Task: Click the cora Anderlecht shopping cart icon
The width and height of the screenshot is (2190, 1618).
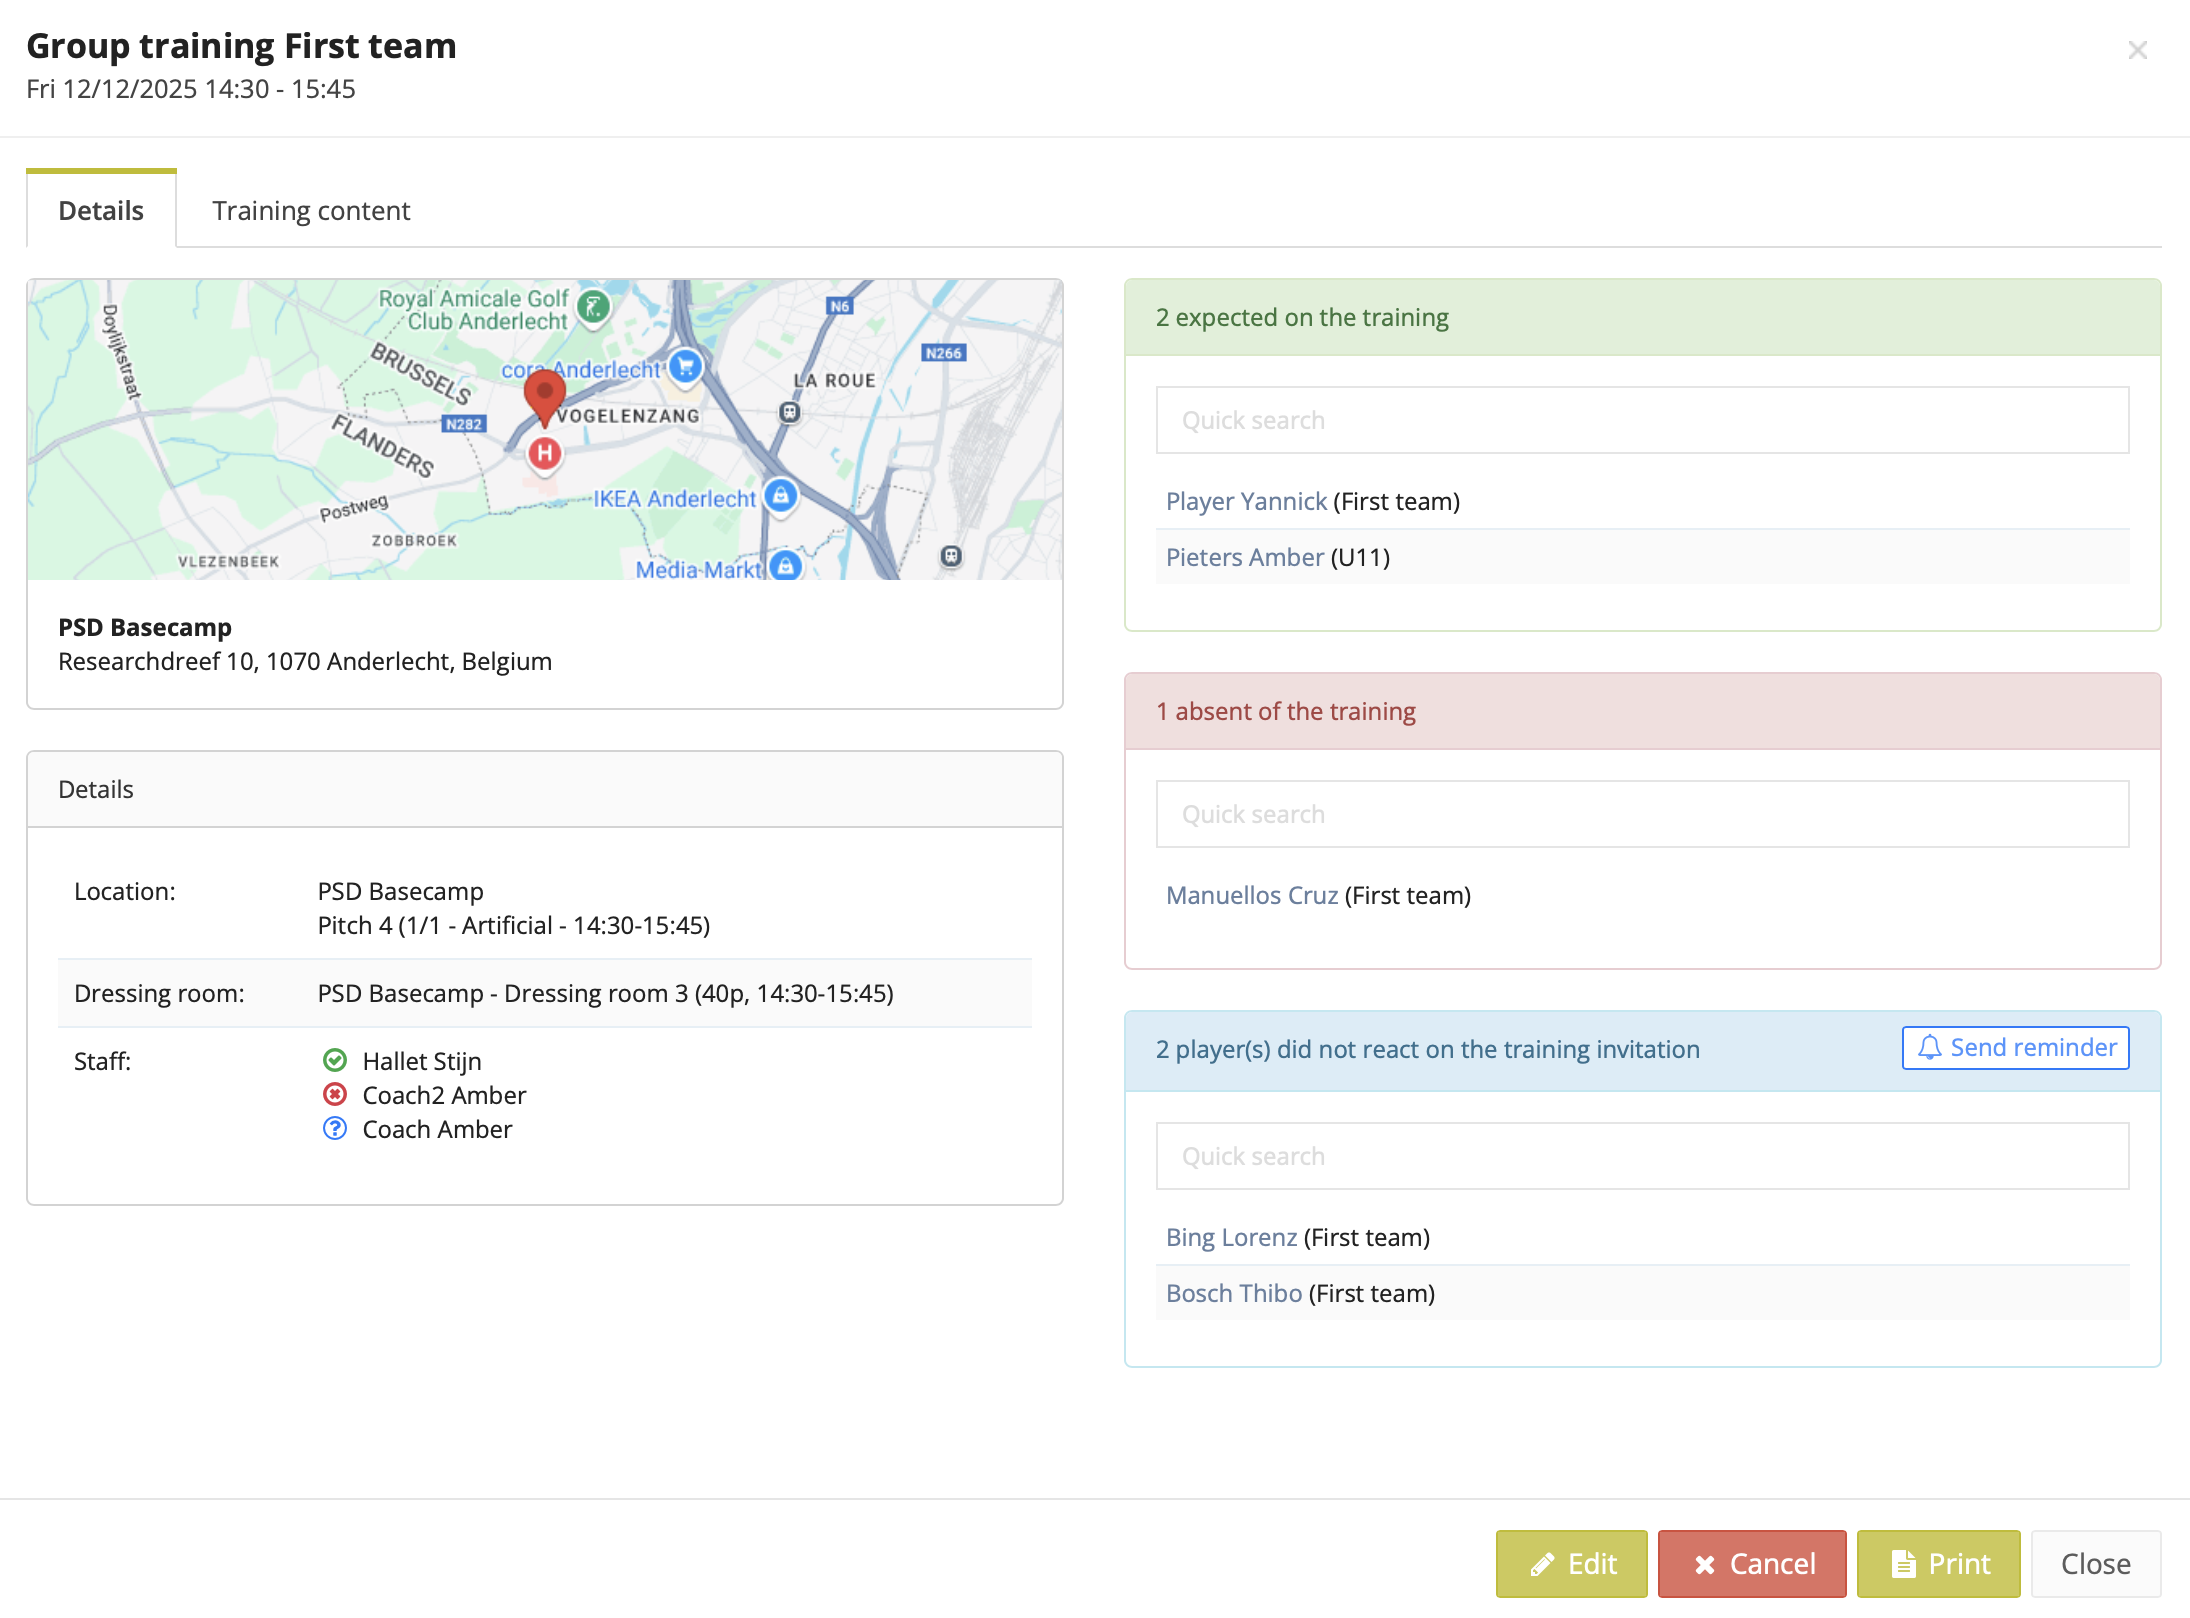Action: pos(686,366)
